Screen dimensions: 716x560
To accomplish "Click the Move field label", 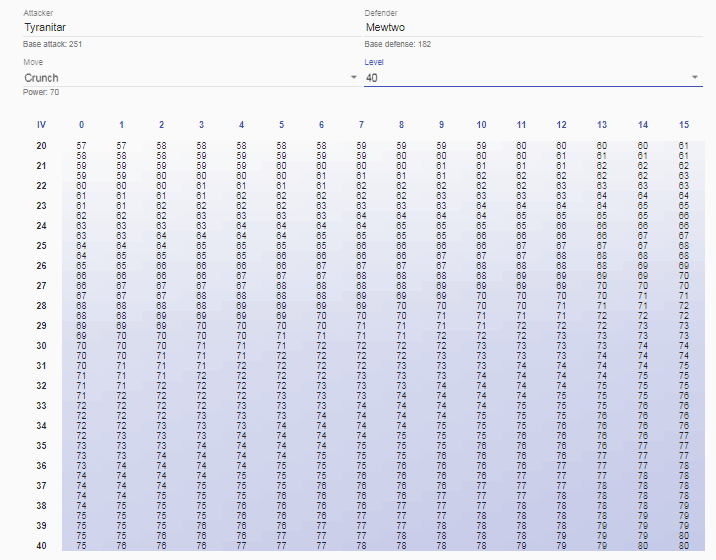I will [33, 62].
